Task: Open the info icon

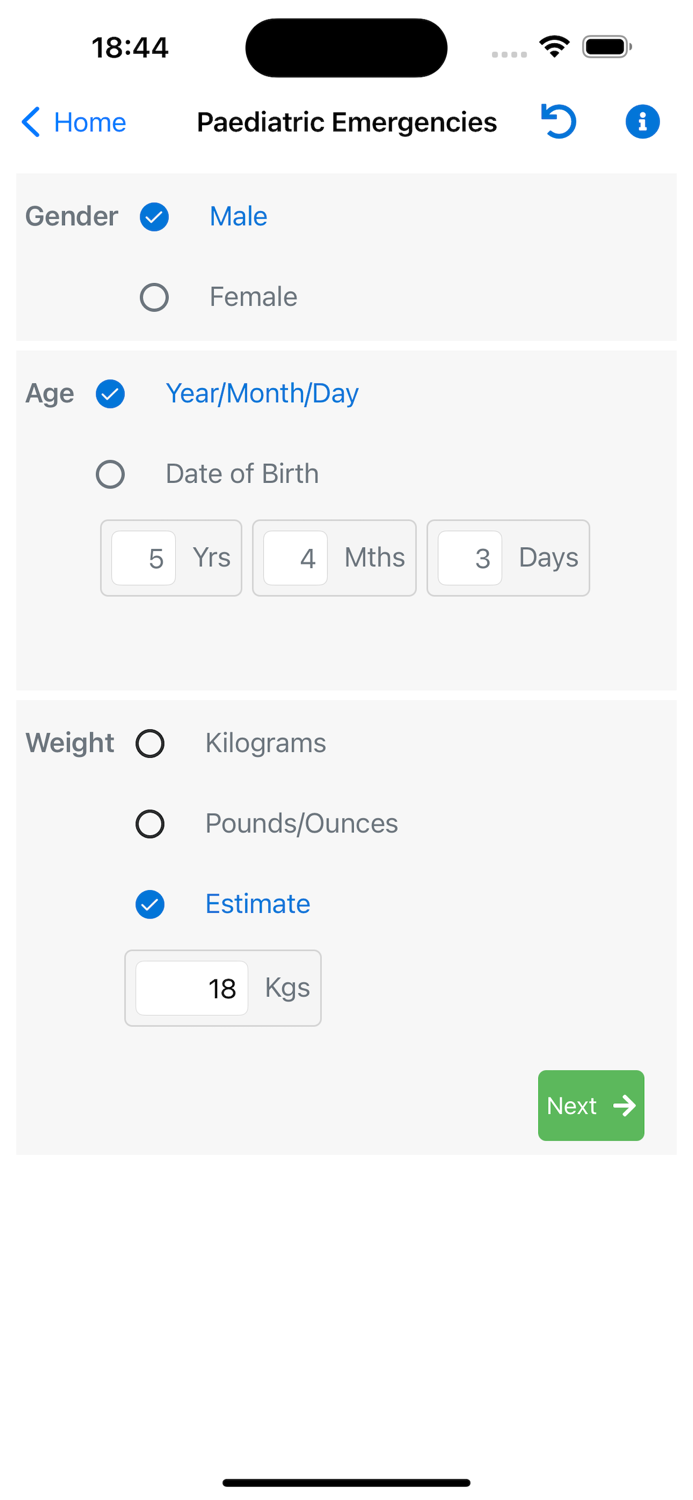Action: [x=642, y=122]
